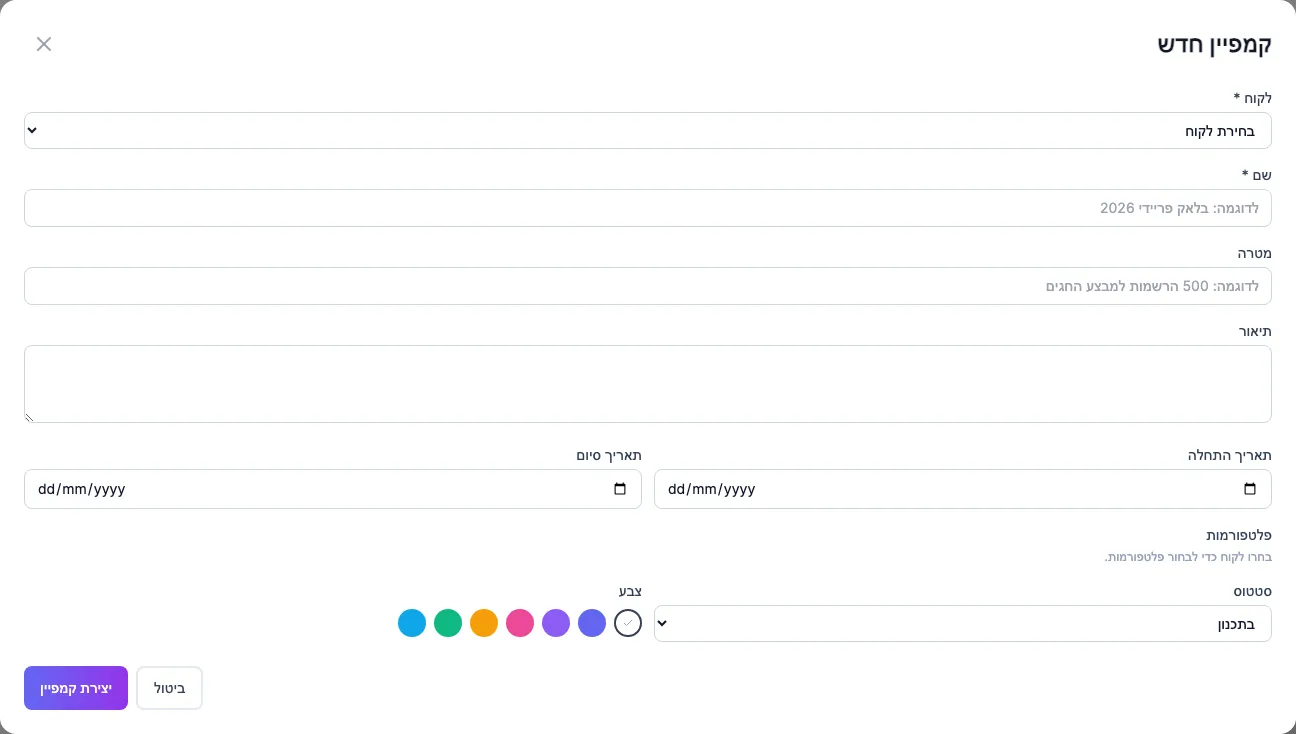
Task: Select the white checked color swatch
Action: click(x=628, y=623)
